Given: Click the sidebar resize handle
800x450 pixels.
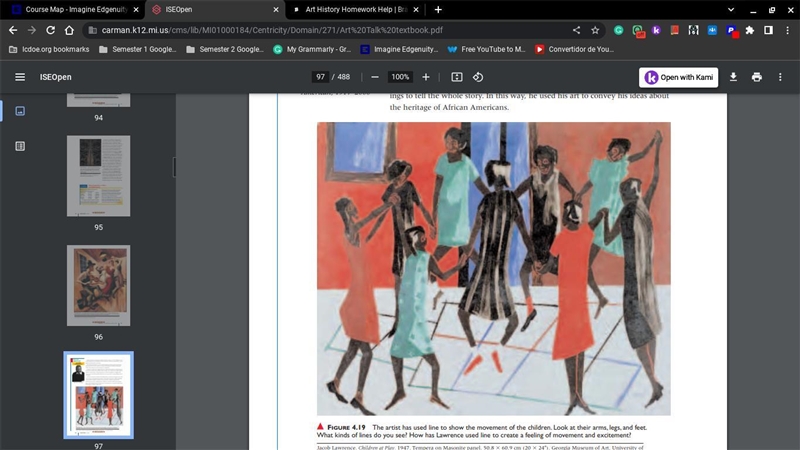Looking at the screenshot, I should [x=174, y=167].
